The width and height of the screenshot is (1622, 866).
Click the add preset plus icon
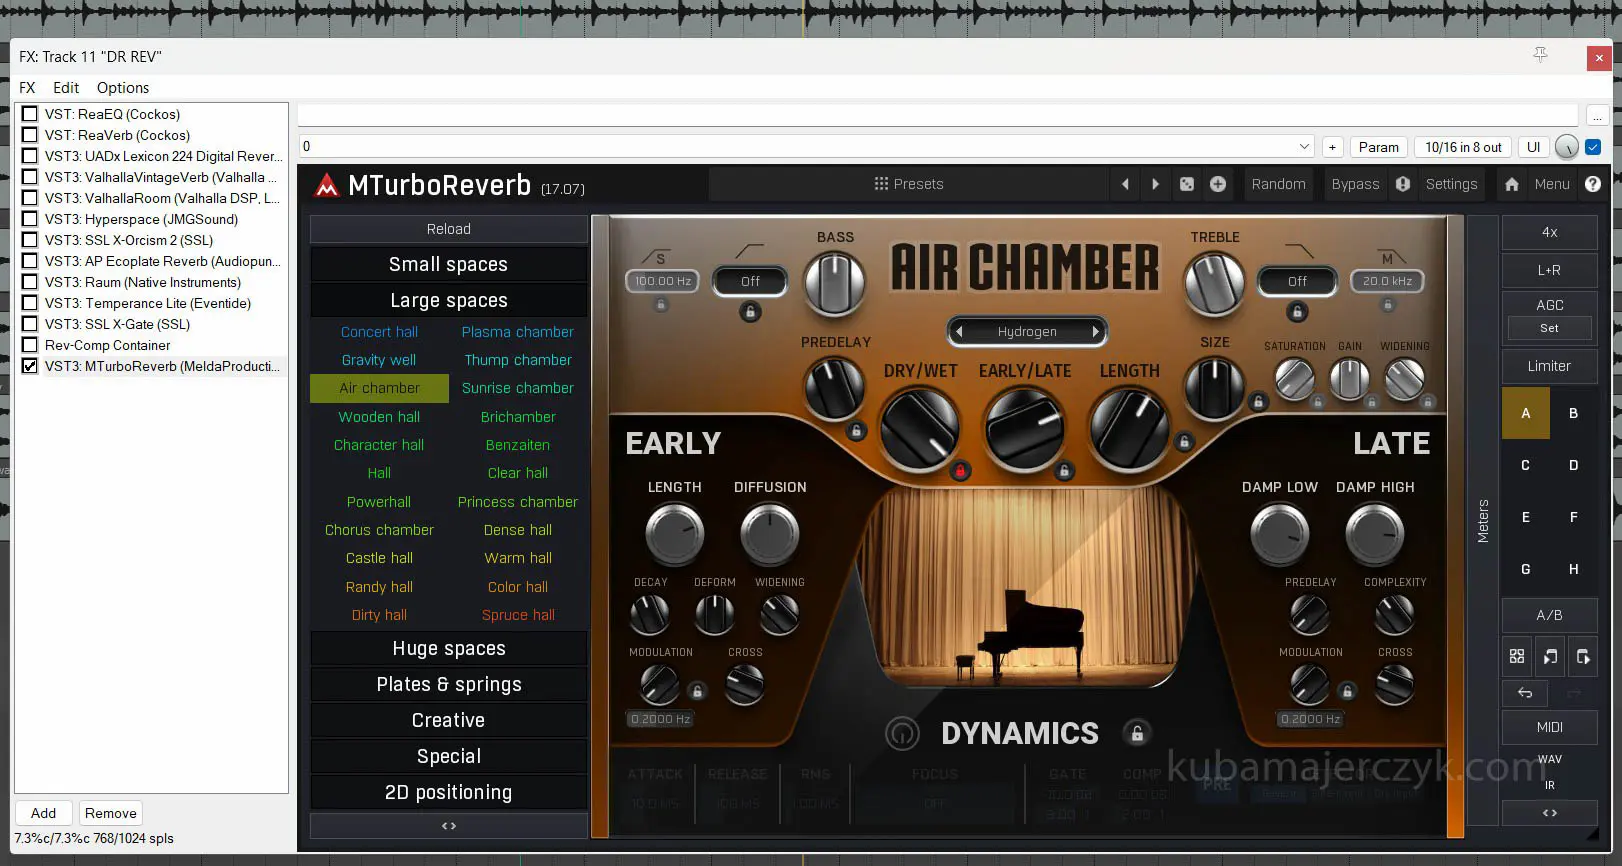pos(1218,184)
